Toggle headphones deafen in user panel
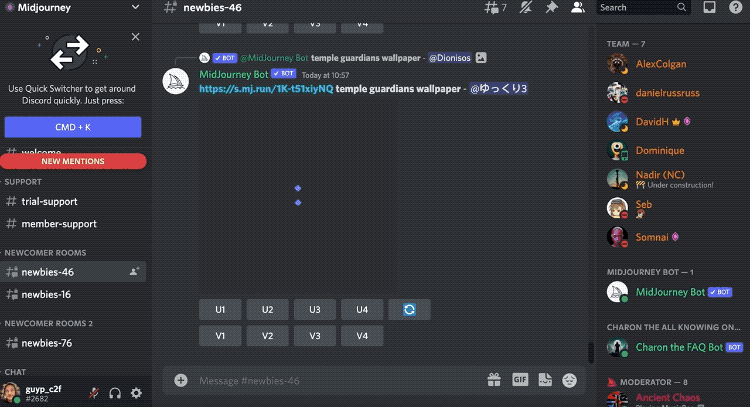The height and width of the screenshot is (407, 750). click(x=115, y=393)
